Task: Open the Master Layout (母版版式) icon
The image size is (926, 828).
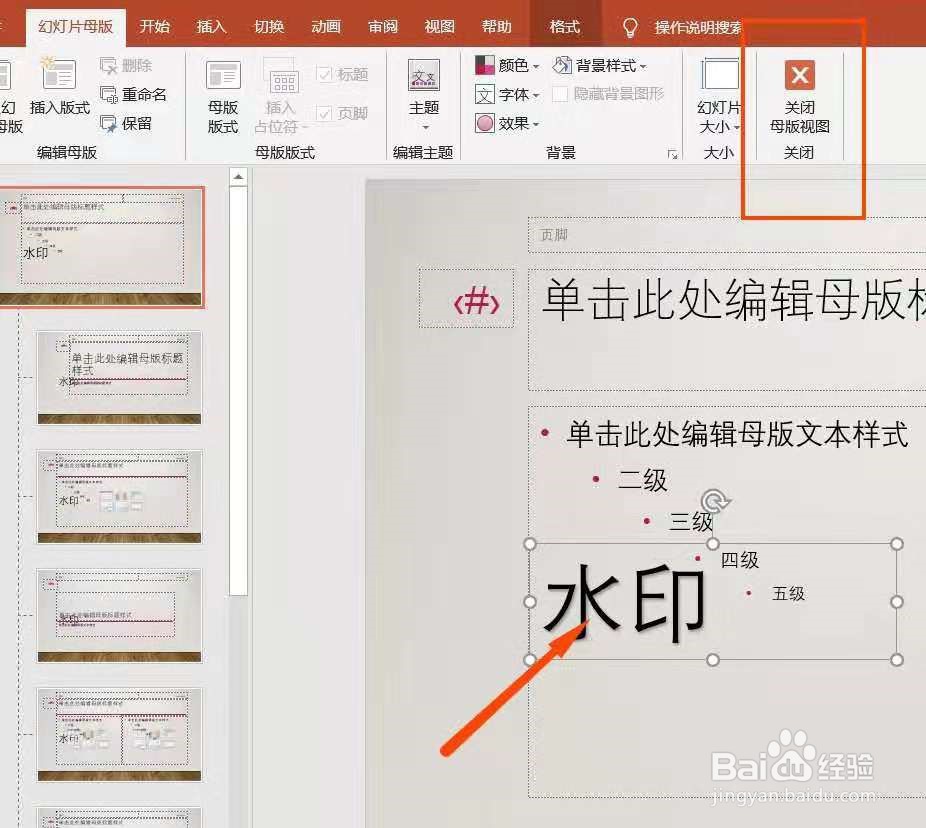Action: pyautogui.click(x=223, y=76)
